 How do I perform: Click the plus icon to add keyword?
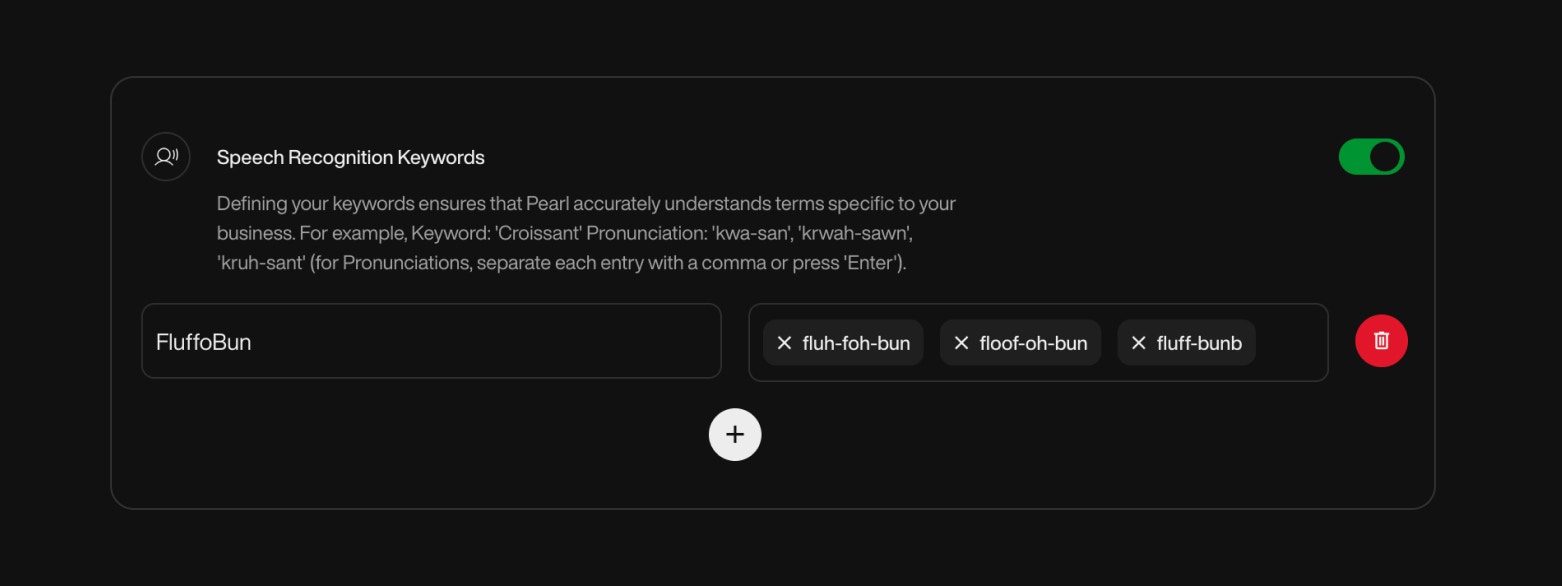(x=735, y=434)
